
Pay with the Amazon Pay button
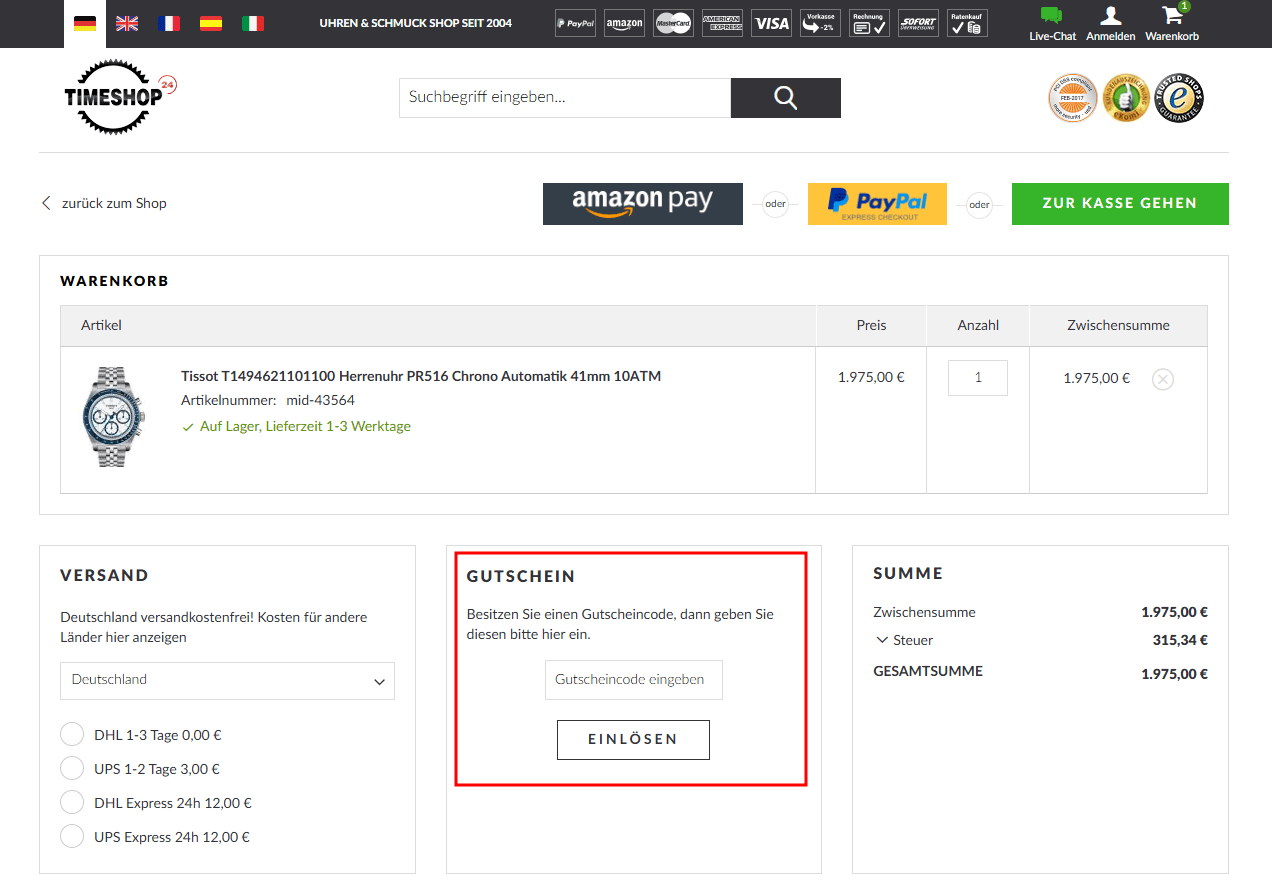tap(642, 204)
